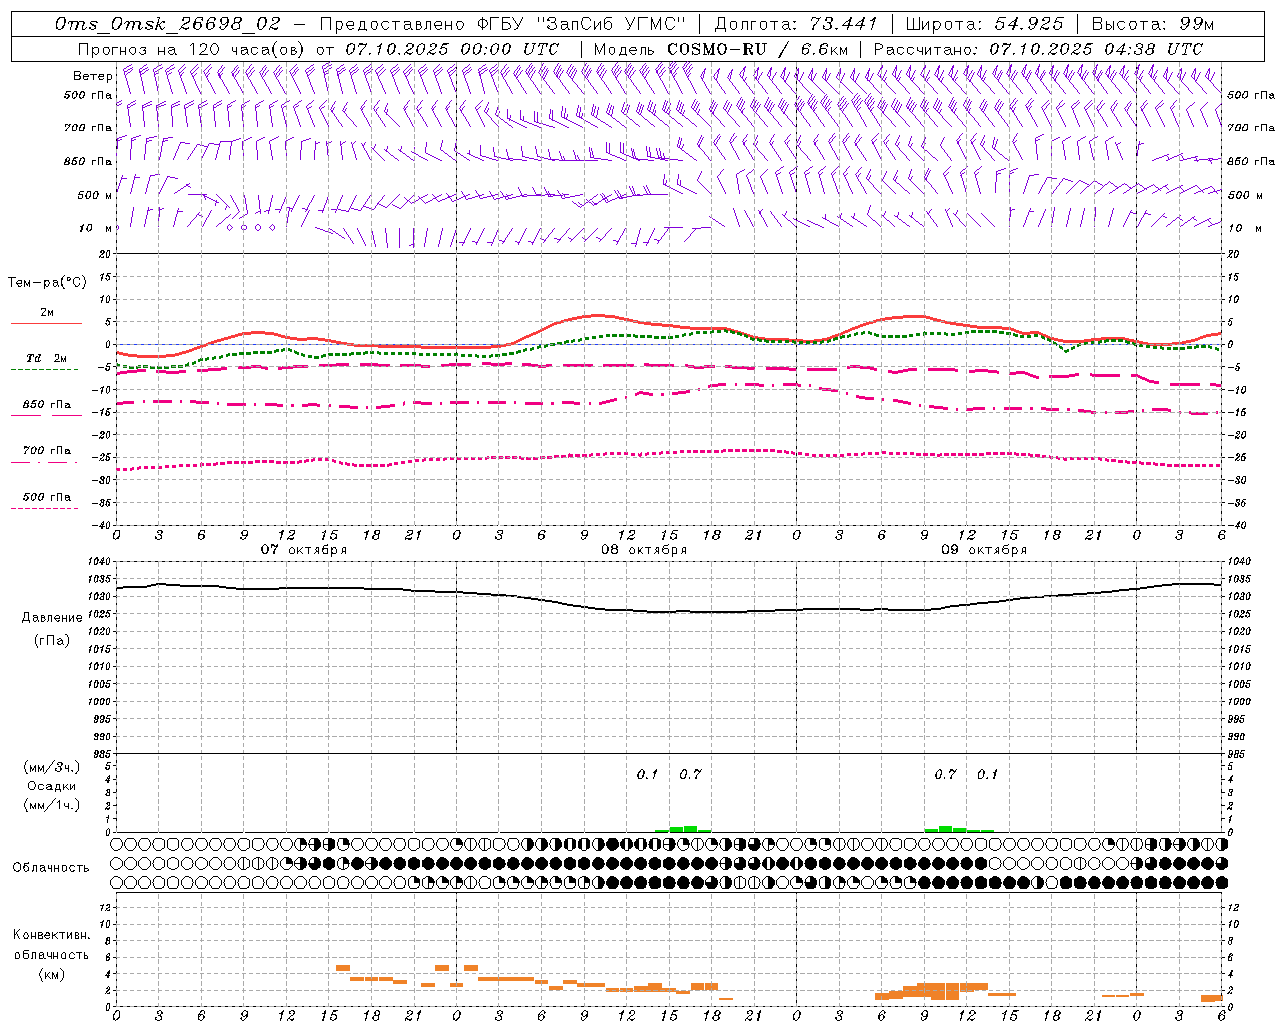
Task: Click the latitude value Широта: 54.925
Action: click(986, 24)
